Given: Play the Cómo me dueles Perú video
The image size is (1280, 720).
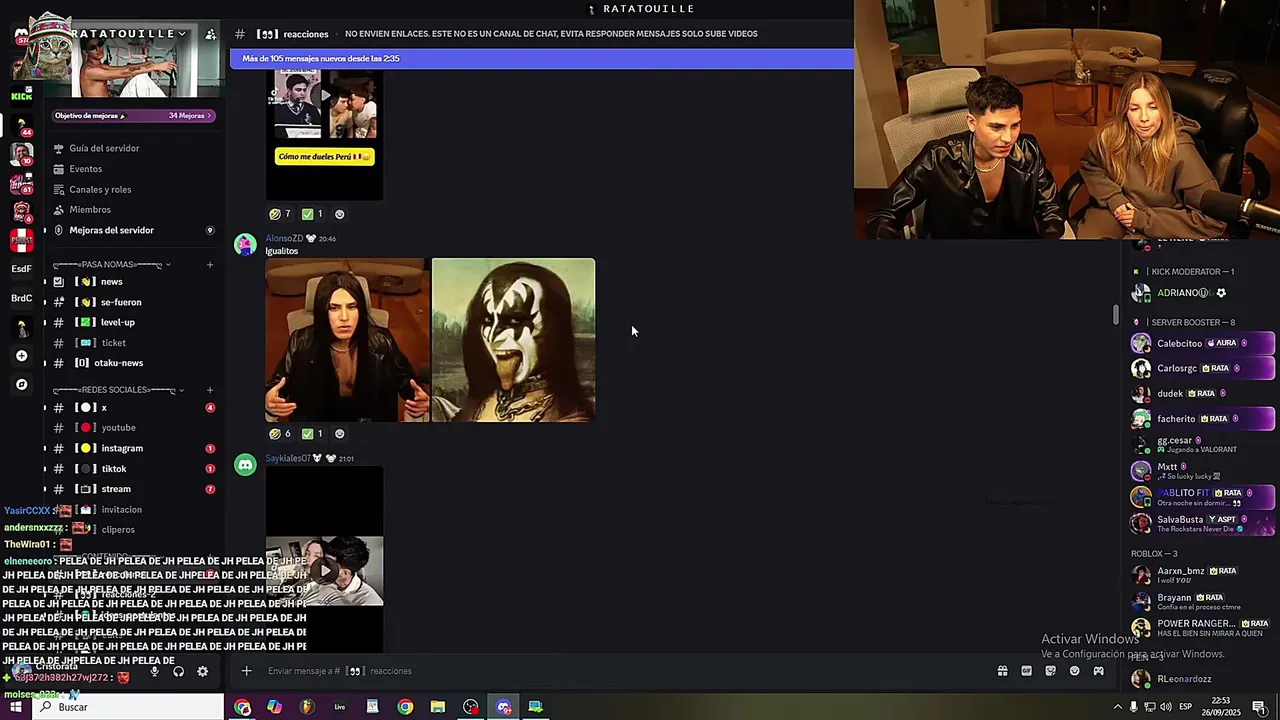Looking at the screenshot, I should [324, 95].
